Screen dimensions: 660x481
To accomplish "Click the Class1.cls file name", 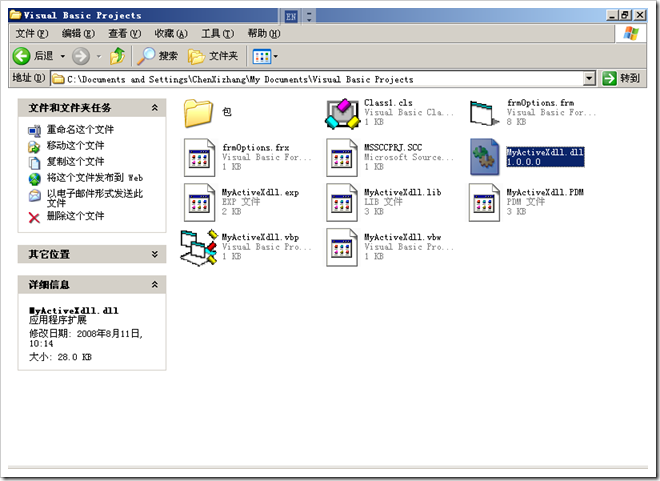I will 388,103.
